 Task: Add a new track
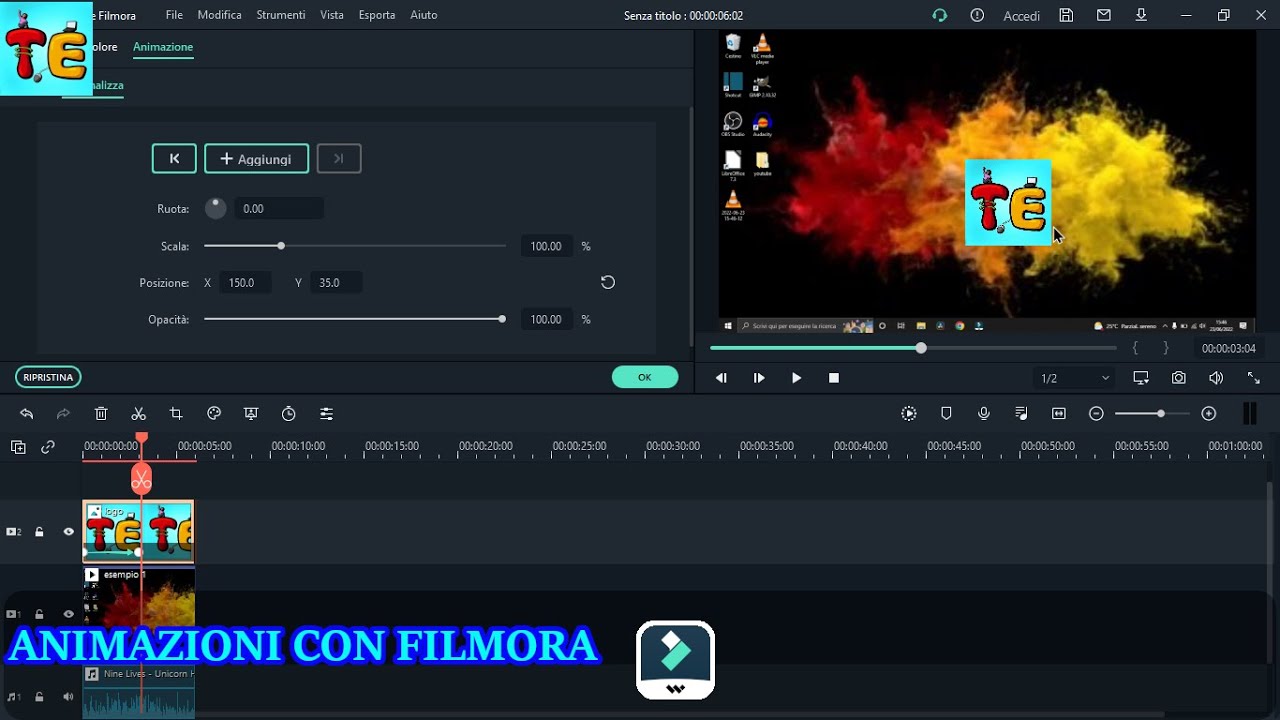point(18,447)
